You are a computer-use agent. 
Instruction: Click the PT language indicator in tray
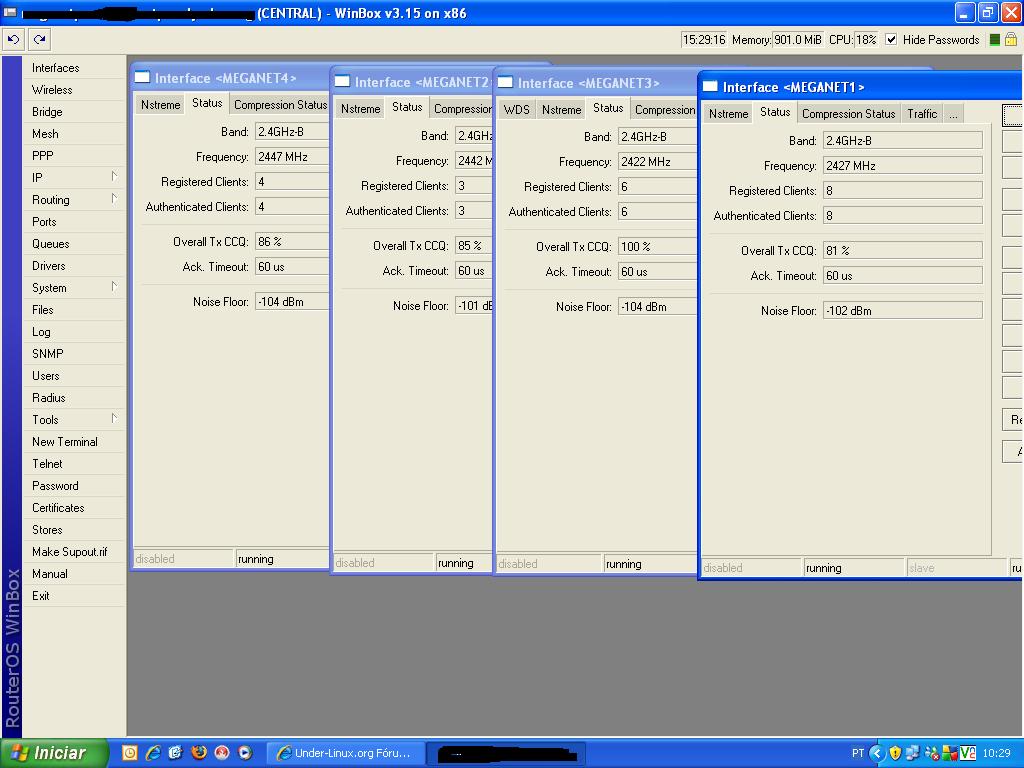(858, 753)
